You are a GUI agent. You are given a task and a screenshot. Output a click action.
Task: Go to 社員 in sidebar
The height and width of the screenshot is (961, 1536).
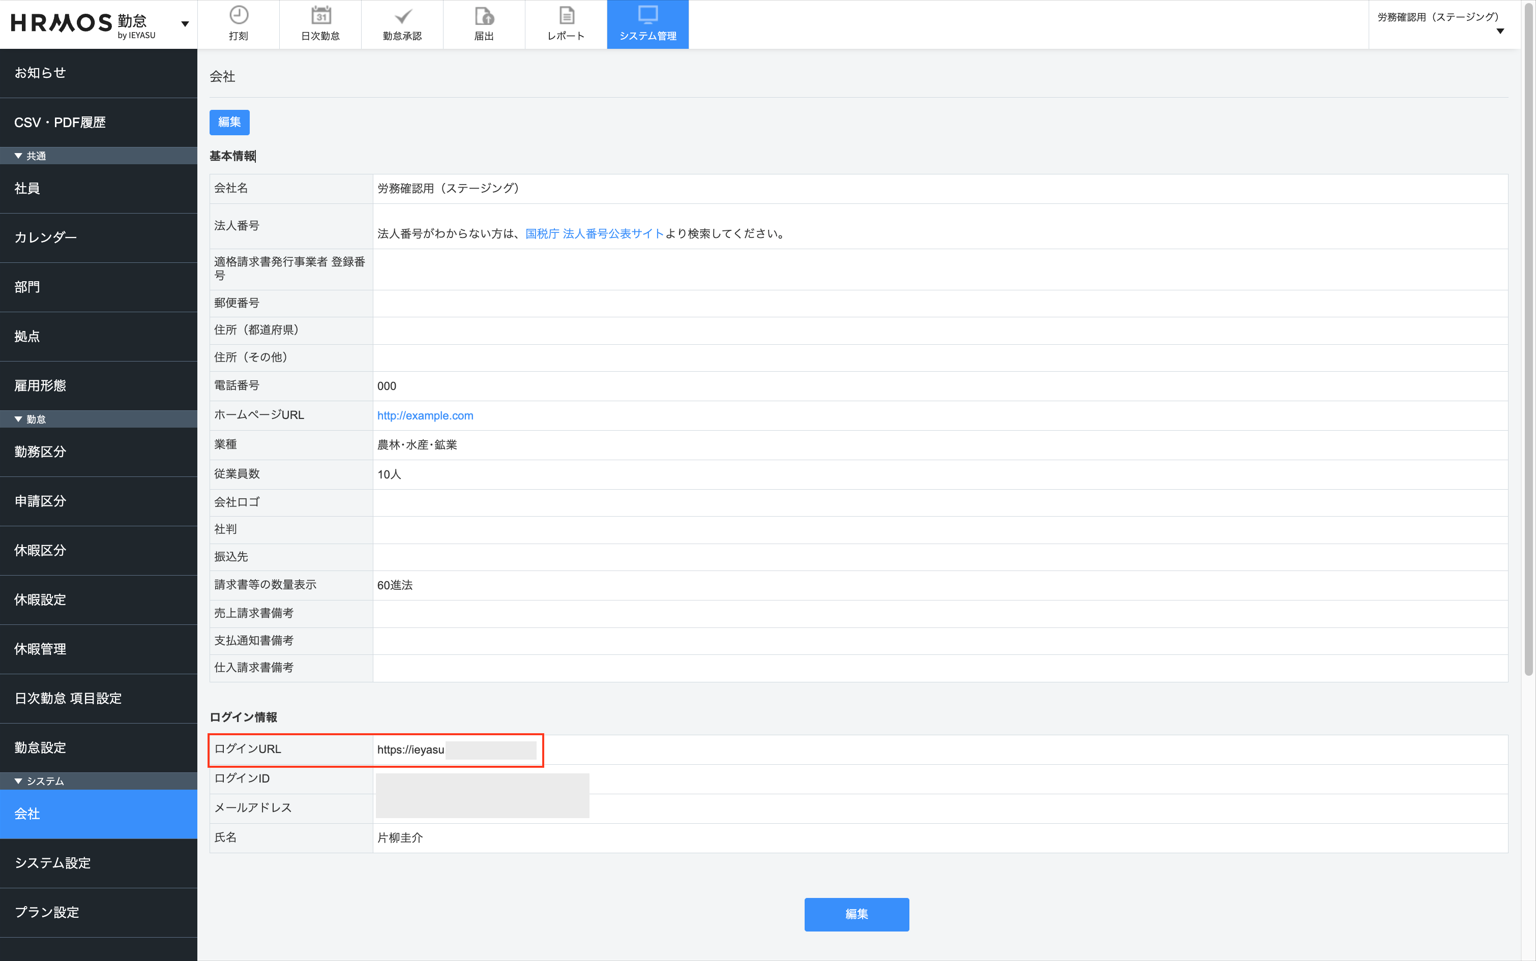coord(98,189)
